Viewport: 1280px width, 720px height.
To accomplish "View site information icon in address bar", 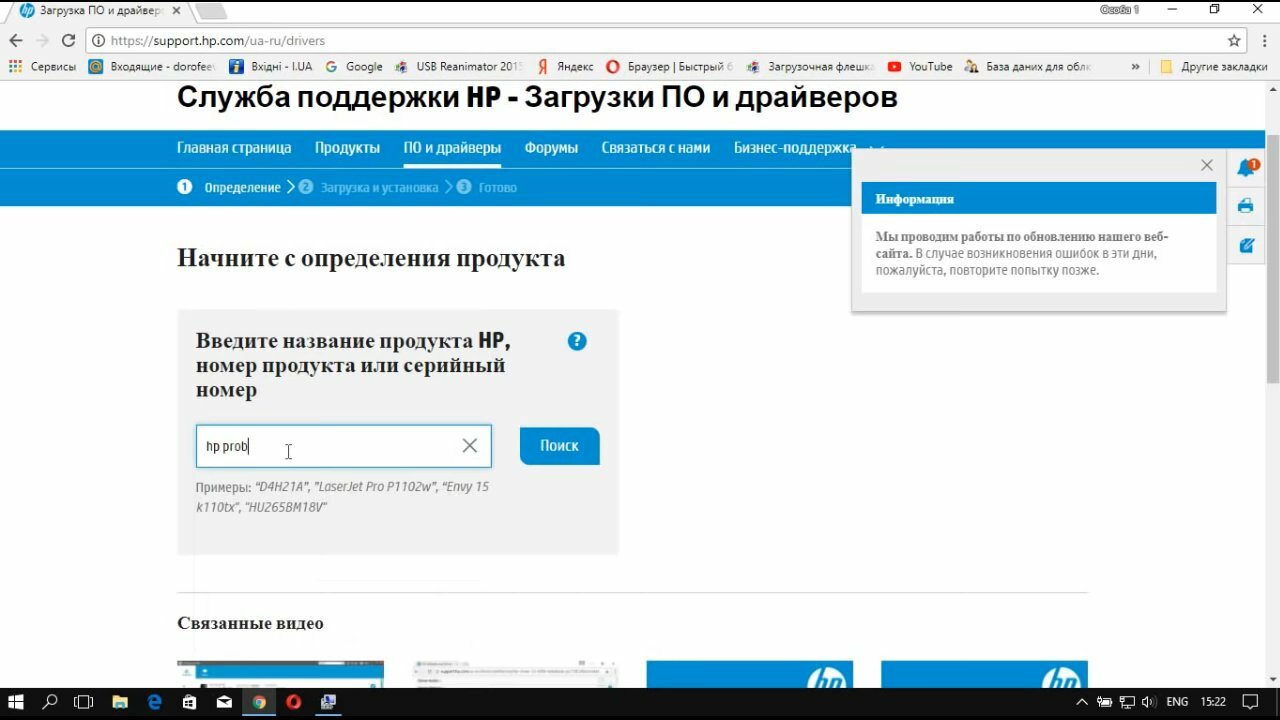I will pyautogui.click(x=97, y=41).
